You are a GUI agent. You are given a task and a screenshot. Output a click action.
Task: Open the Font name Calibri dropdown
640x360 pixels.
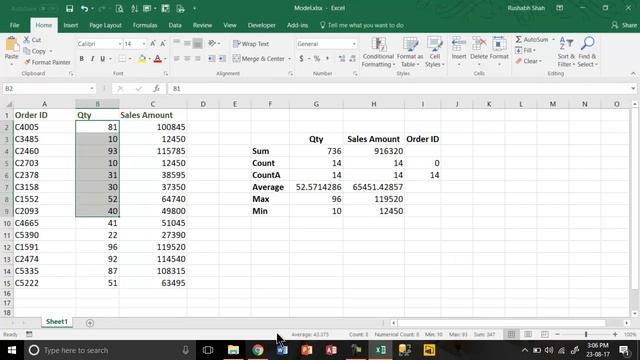pos(120,44)
